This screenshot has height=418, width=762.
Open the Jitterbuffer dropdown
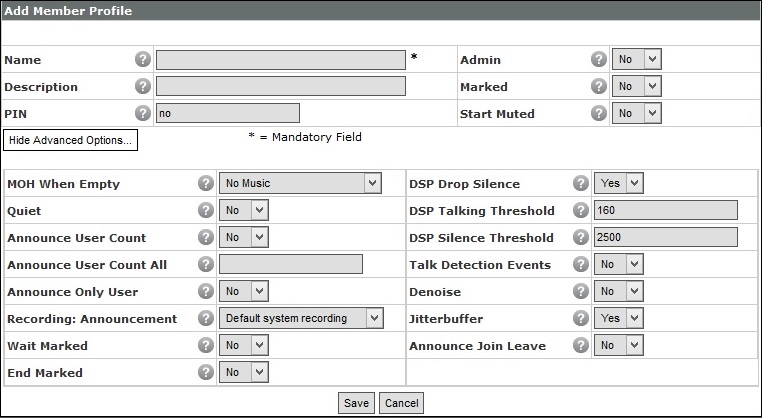(619, 318)
